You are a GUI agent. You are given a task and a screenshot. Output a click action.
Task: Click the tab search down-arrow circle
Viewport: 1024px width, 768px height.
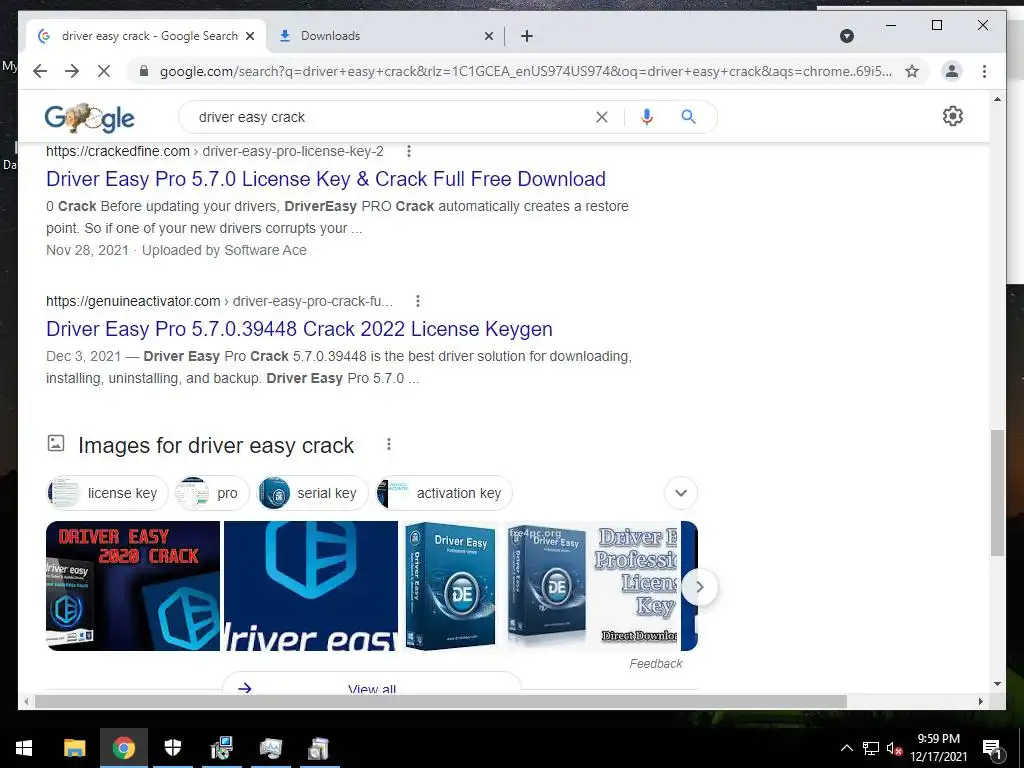846,36
